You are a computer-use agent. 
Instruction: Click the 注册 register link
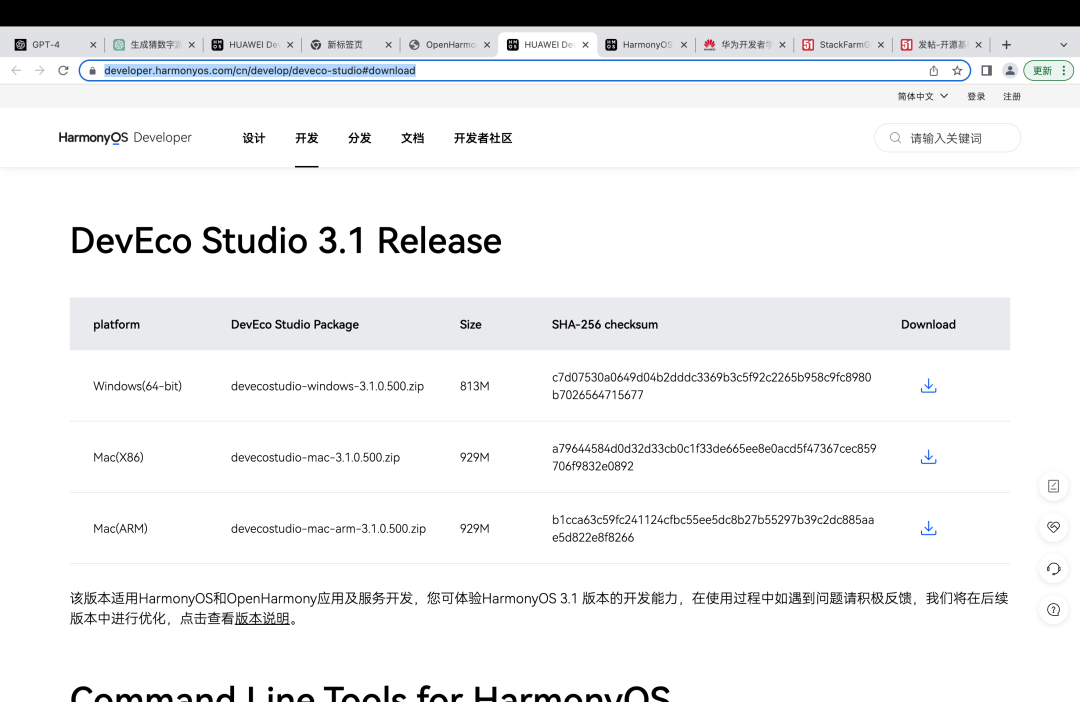click(1012, 96)
